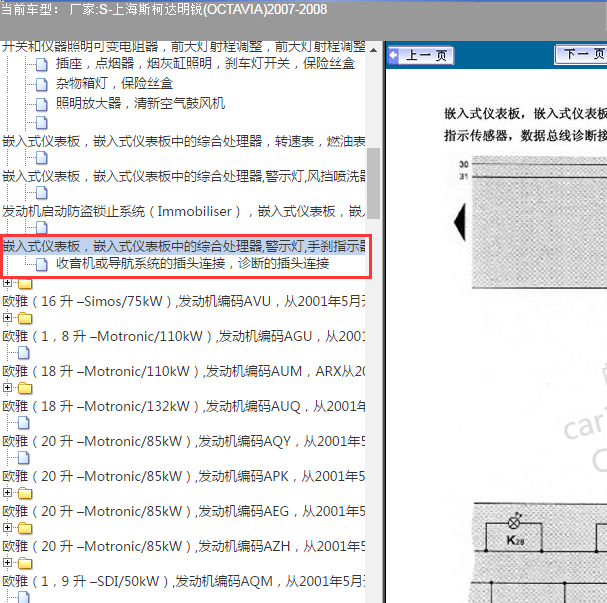
Task: Go to previous page with 上一页 button
Action: [421, 55]
